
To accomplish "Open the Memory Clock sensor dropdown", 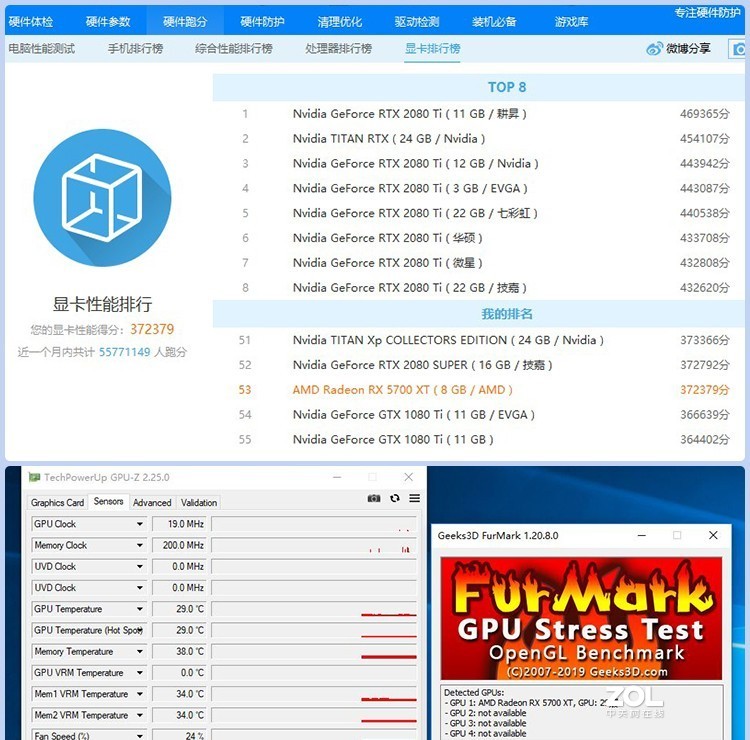I will pos(140,545).
